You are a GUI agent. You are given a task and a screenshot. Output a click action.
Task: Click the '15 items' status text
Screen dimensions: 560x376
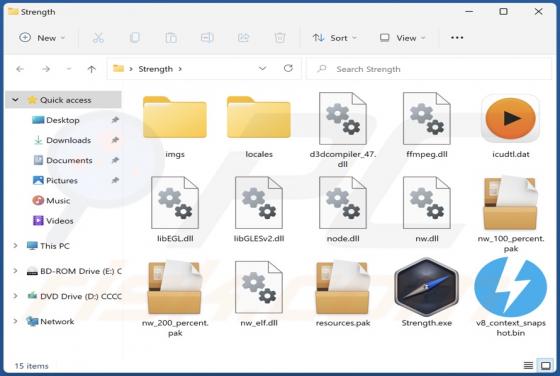(x=31, y=366)
